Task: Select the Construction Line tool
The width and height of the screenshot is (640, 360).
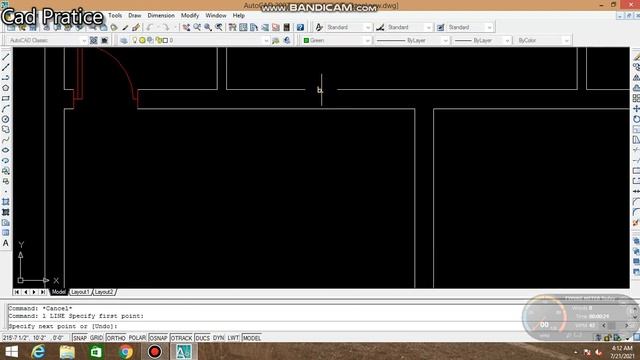Action: (x=6, y=67)
